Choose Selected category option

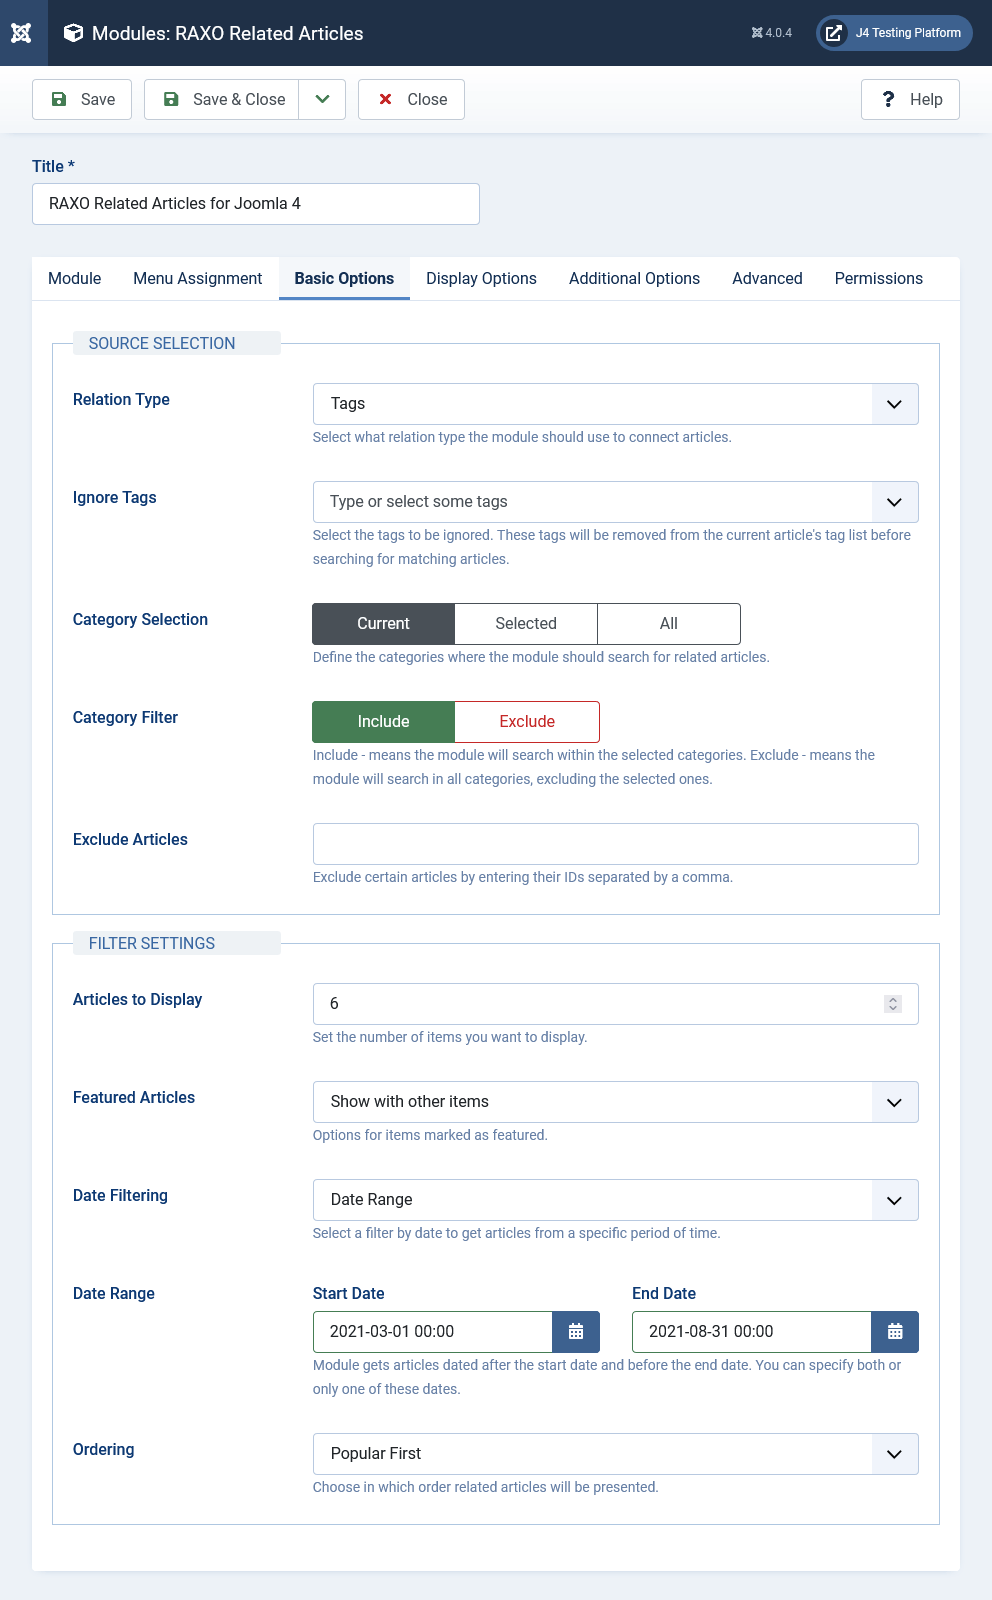526,624
